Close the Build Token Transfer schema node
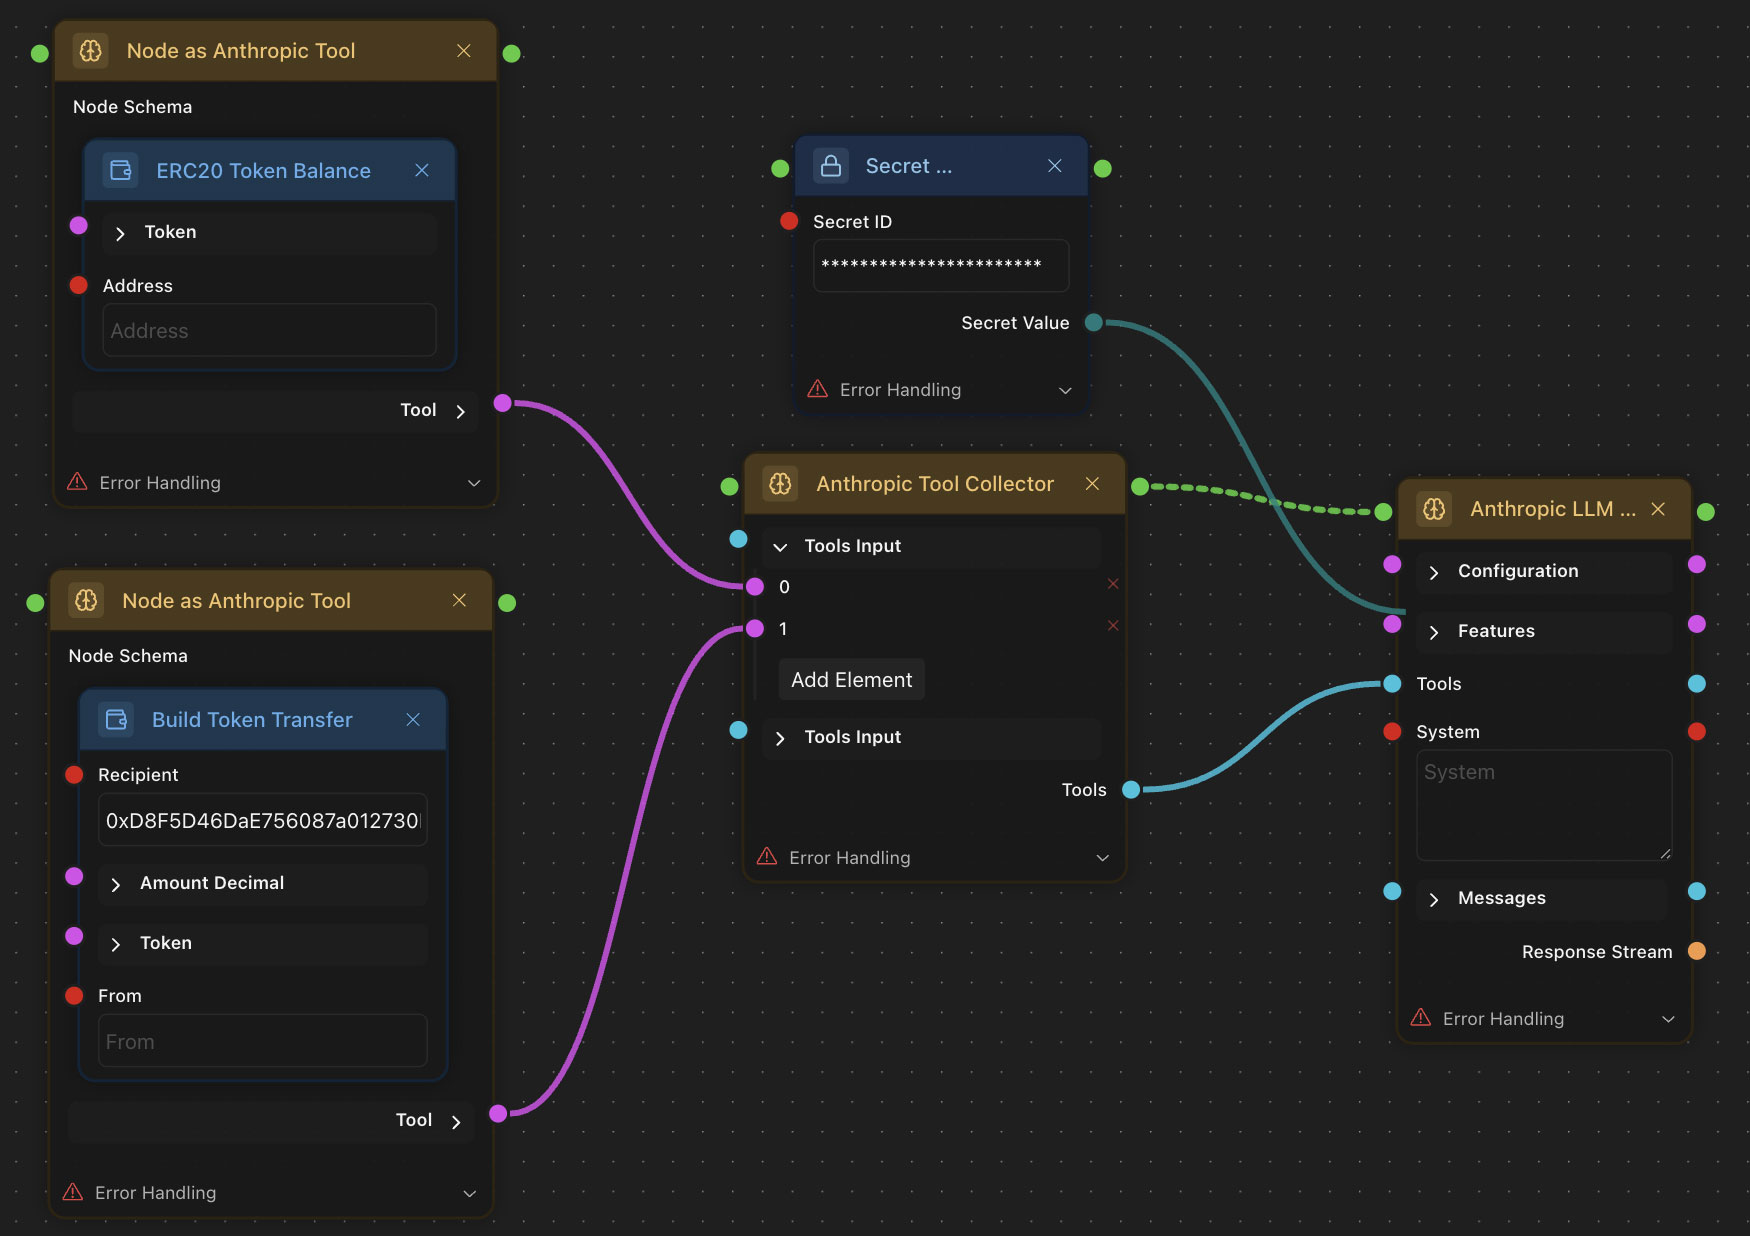Screen dimensions: 1750x1236 413,719
